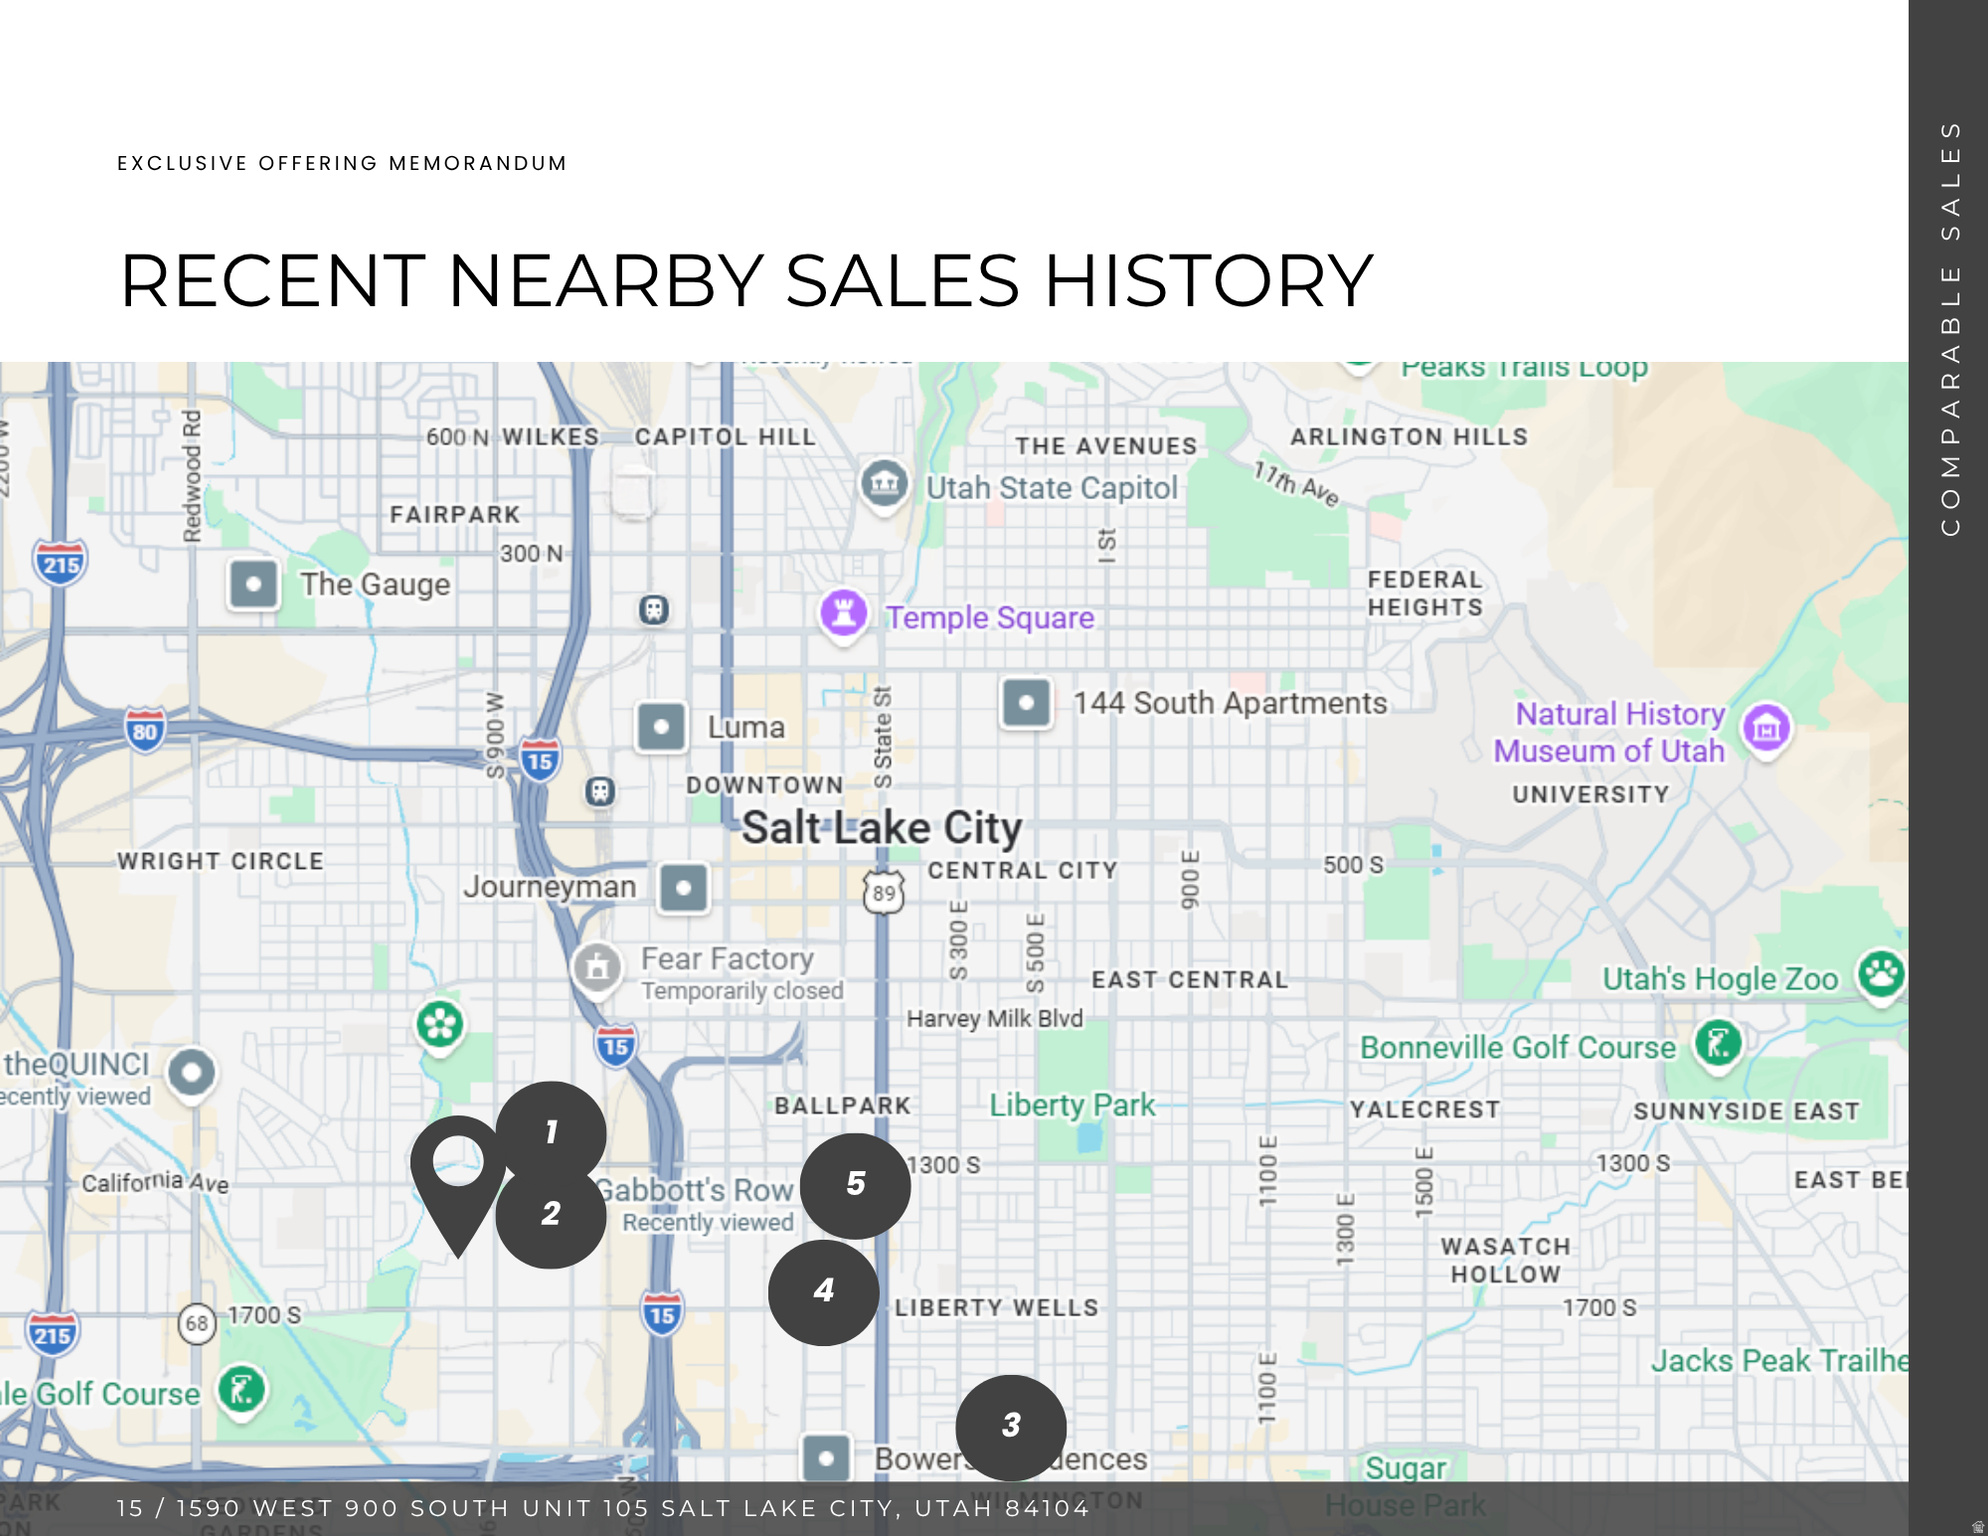Click the Gabbott's Row label
This screenshot has width=1988, height=1536.
[x=694, y=1190]
